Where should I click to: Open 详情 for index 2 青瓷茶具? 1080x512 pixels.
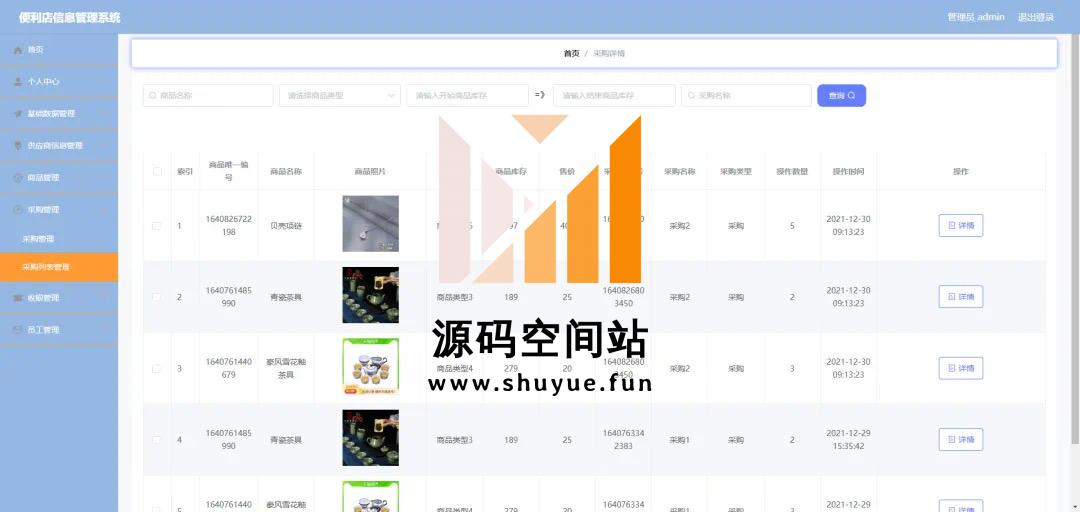(x=960, y=297)
